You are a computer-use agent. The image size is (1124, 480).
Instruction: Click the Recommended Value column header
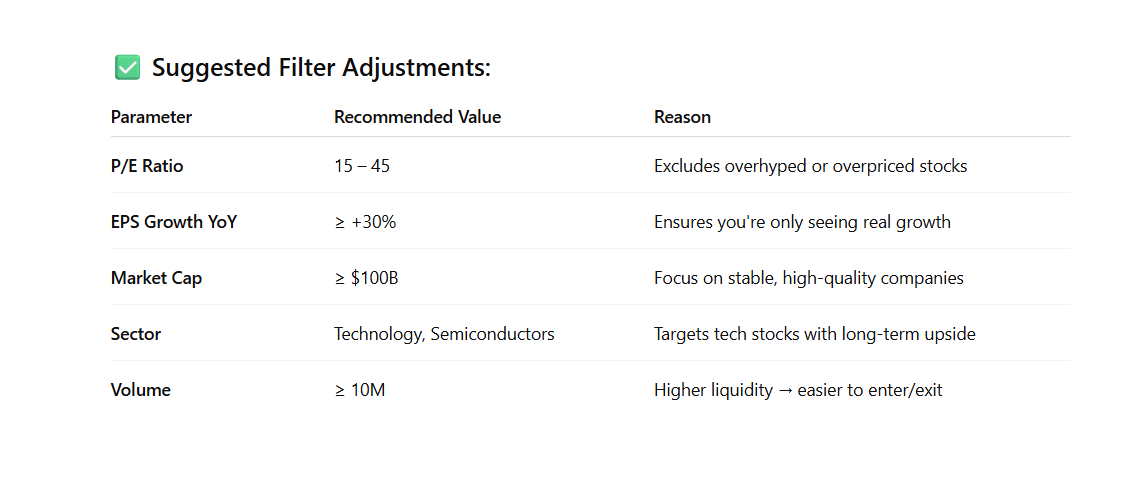pyautogui.click(x=417, y=117)
